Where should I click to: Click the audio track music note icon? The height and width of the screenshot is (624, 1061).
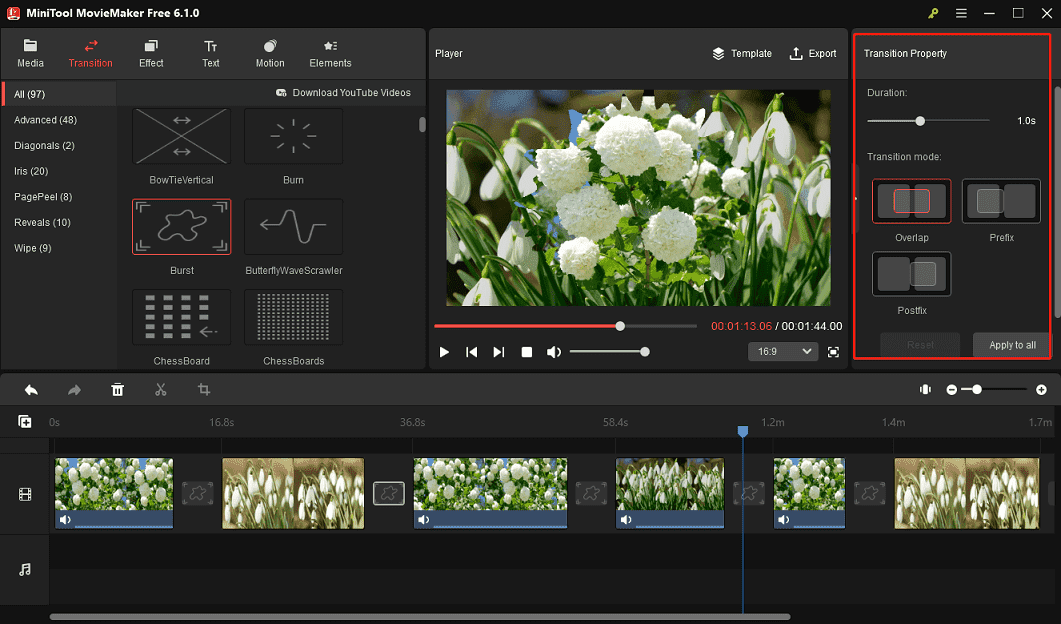click(x=25, y=570)
